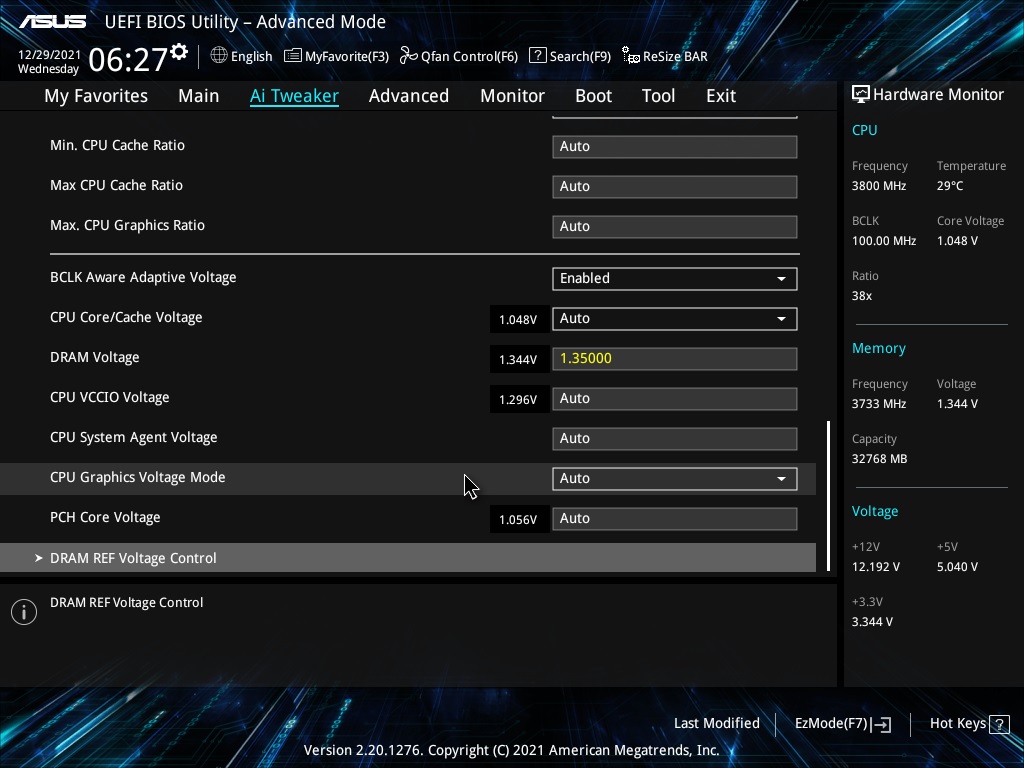Screen dimensions: 1024x768
Task: Click the 3733 MHz memory frequency value
Action: click(879, 404)
